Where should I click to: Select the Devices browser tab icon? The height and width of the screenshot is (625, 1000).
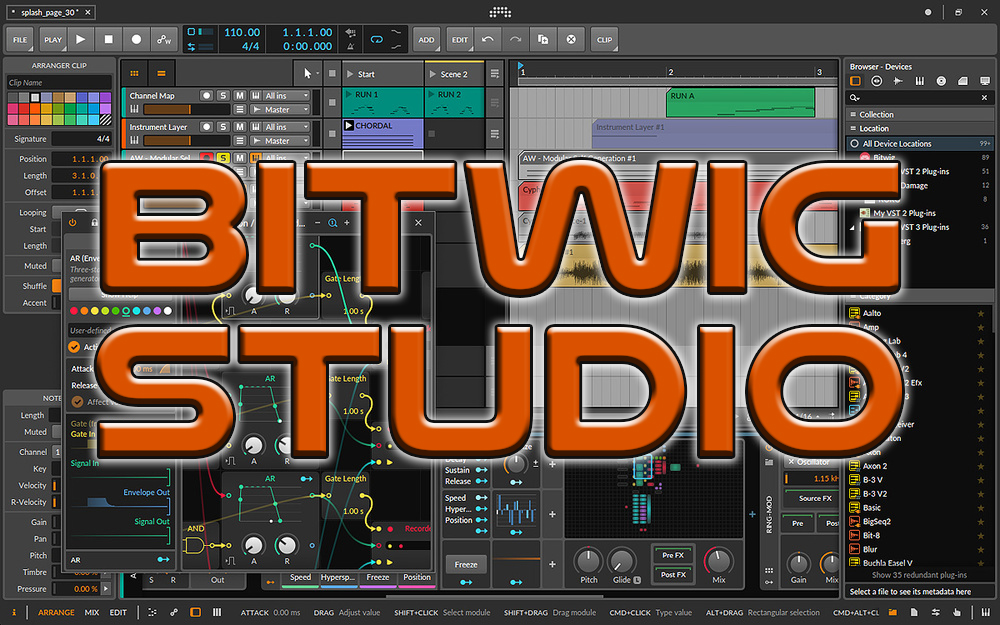point(855,81)
